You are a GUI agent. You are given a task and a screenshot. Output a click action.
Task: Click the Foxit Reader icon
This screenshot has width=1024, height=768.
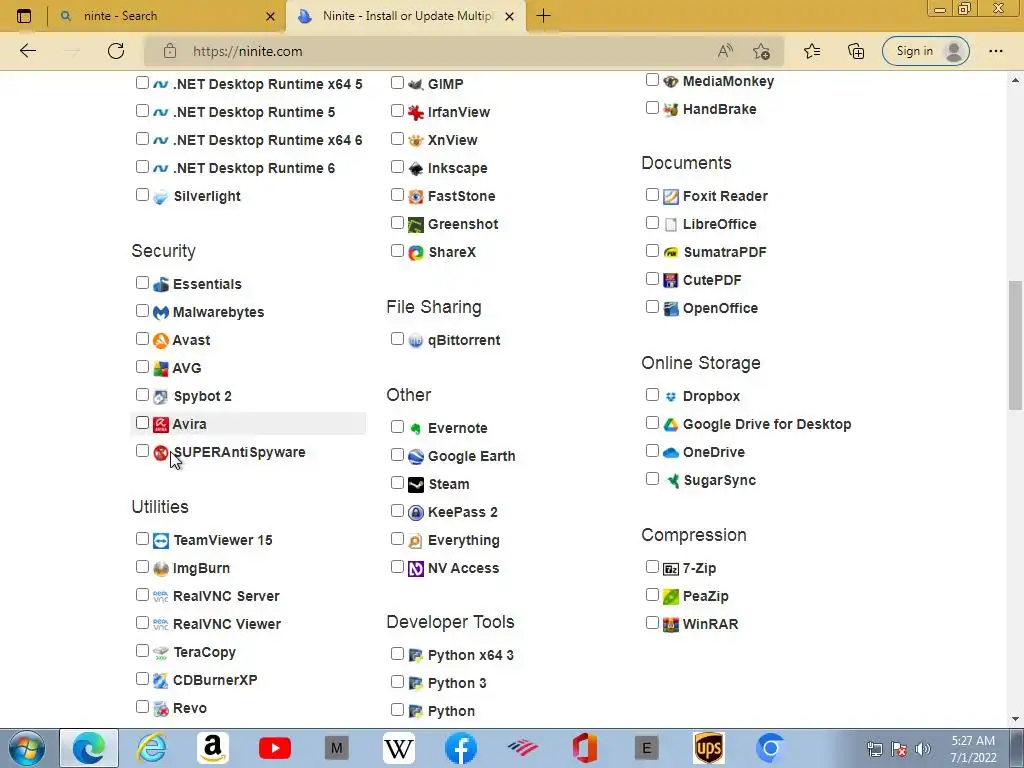click(671, 197)
